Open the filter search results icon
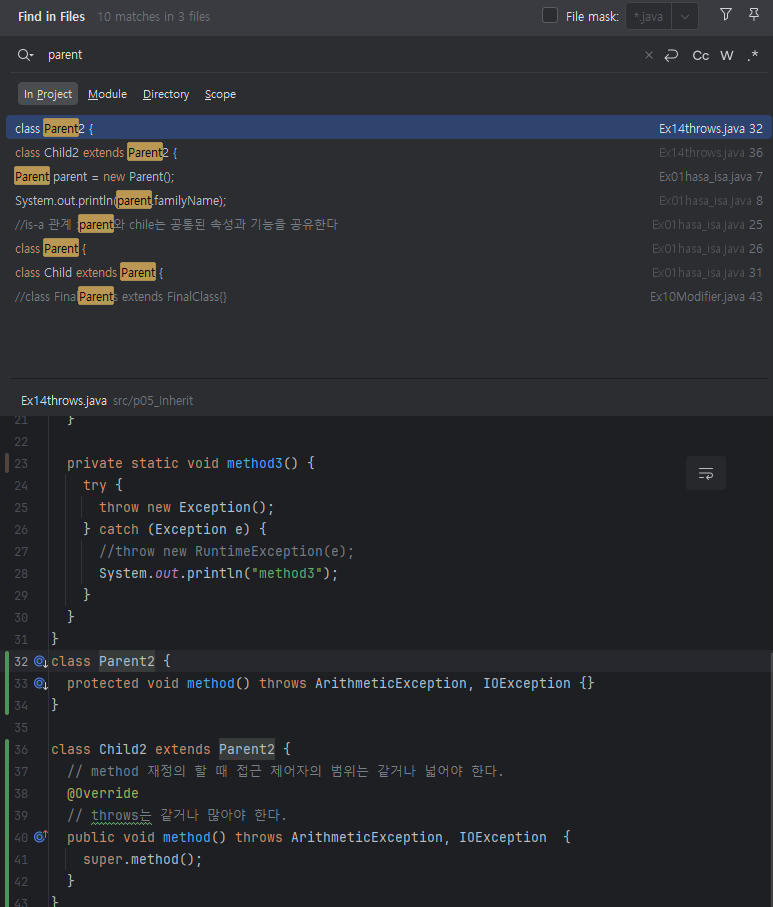 point(726,14)
